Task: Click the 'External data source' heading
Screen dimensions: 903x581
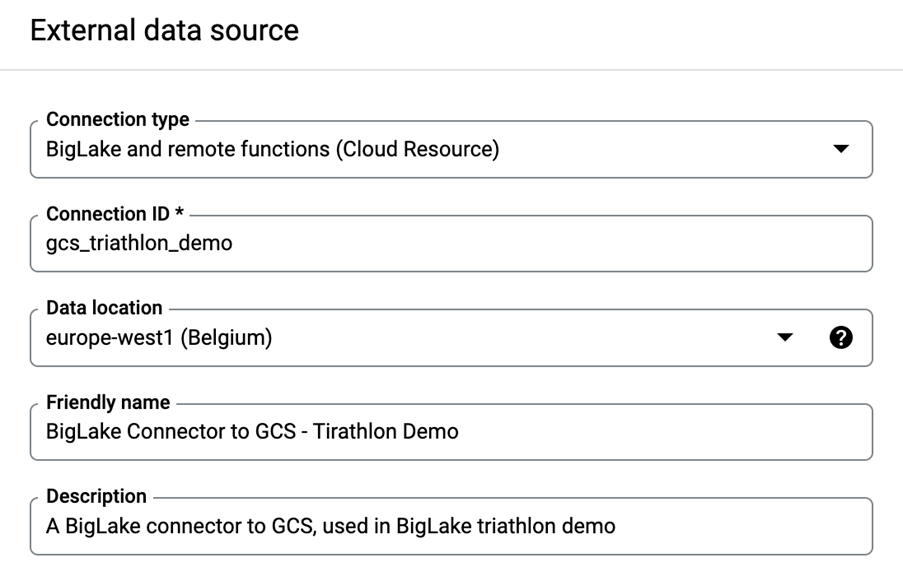Action: tap(164, 30)
